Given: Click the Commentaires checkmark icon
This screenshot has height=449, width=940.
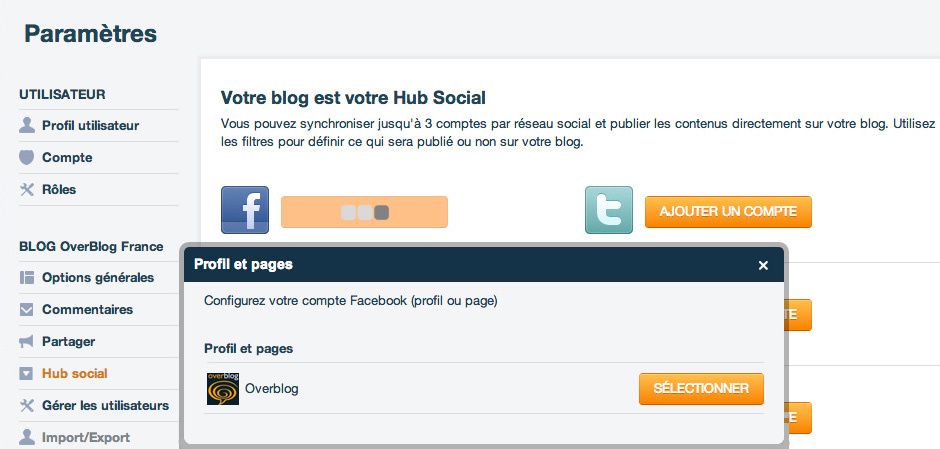Looking at the screenshot, I should tap(26, 309).
